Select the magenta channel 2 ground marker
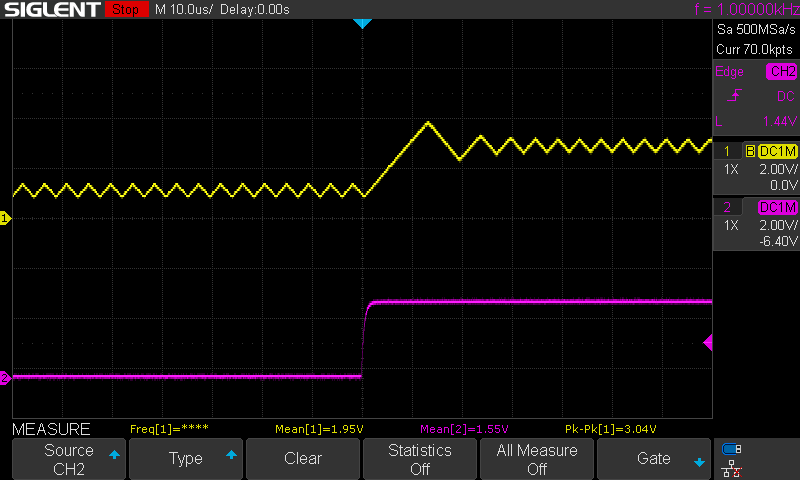Image resolution: width=800 pixels, height=480 pixels. [x=5, y=378]
